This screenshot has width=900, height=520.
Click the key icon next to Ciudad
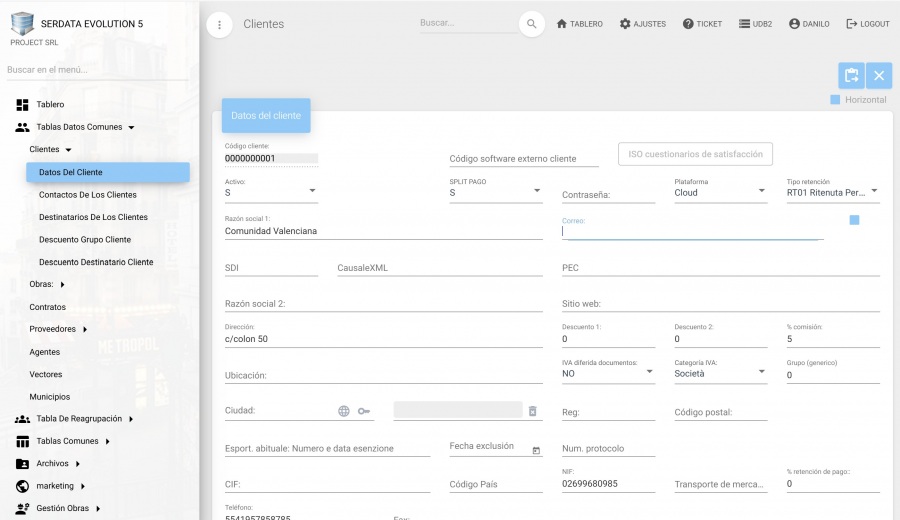(364, 411)
